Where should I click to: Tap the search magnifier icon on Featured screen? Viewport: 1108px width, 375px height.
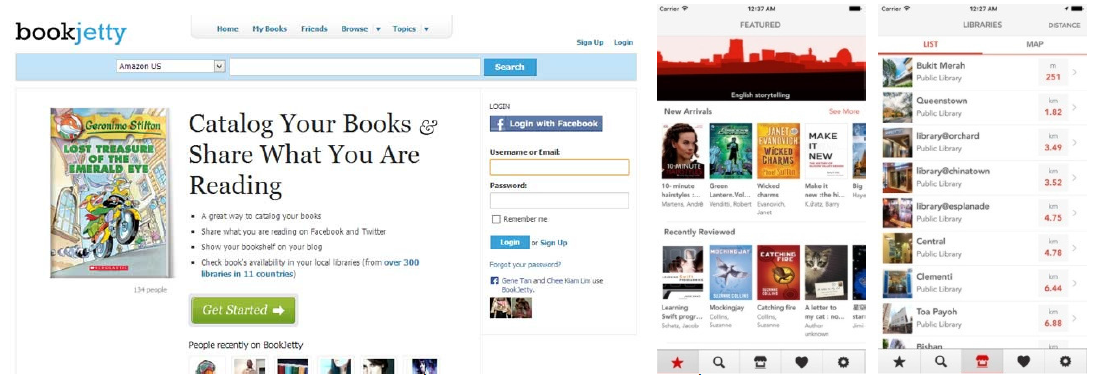[719, 362]
